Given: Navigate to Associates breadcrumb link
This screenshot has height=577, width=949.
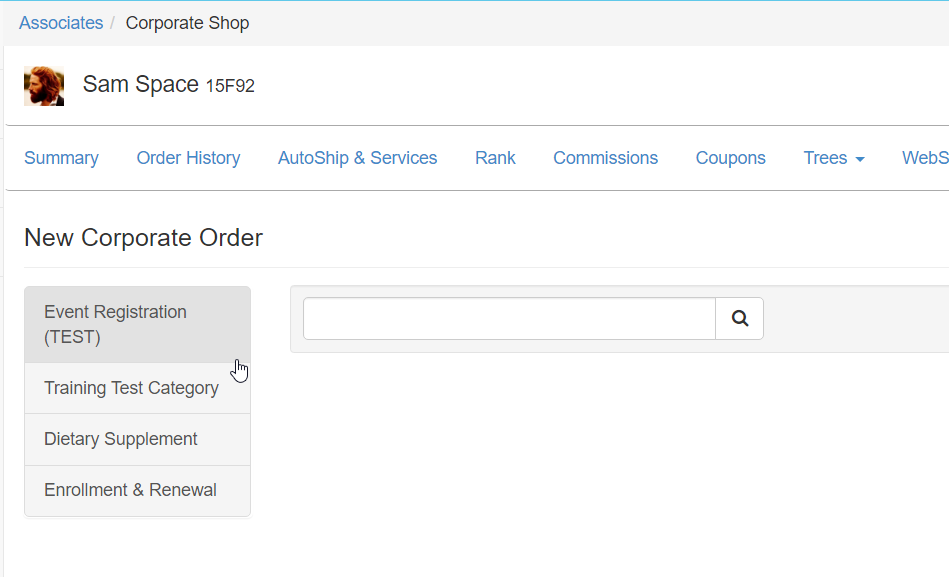Looking at the screenshot, I should pyautogui.click(x=61, y=23).
